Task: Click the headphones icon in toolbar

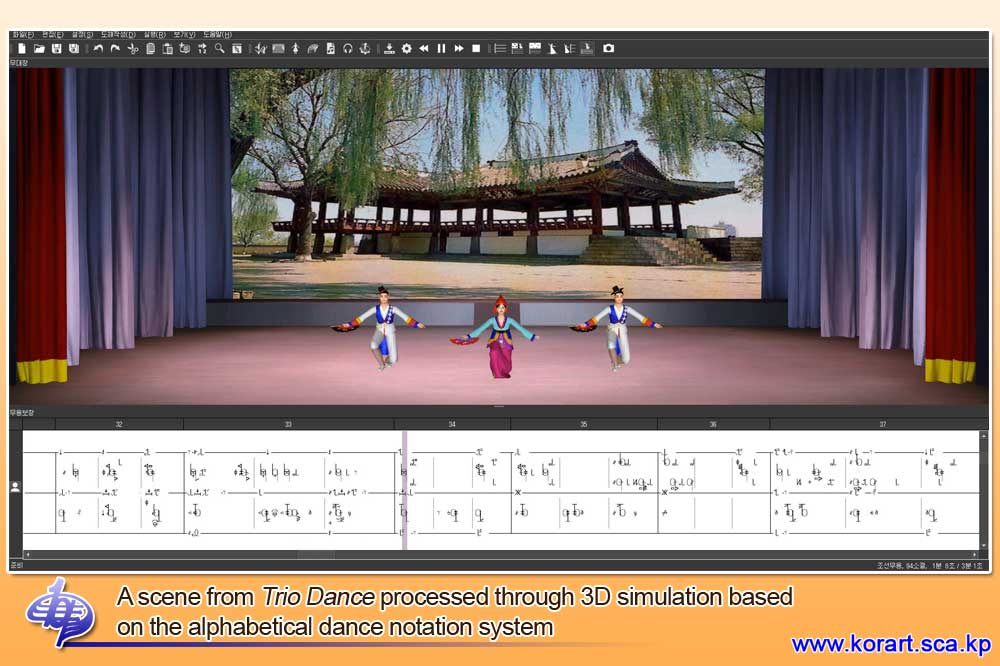Action: (348, 48)
